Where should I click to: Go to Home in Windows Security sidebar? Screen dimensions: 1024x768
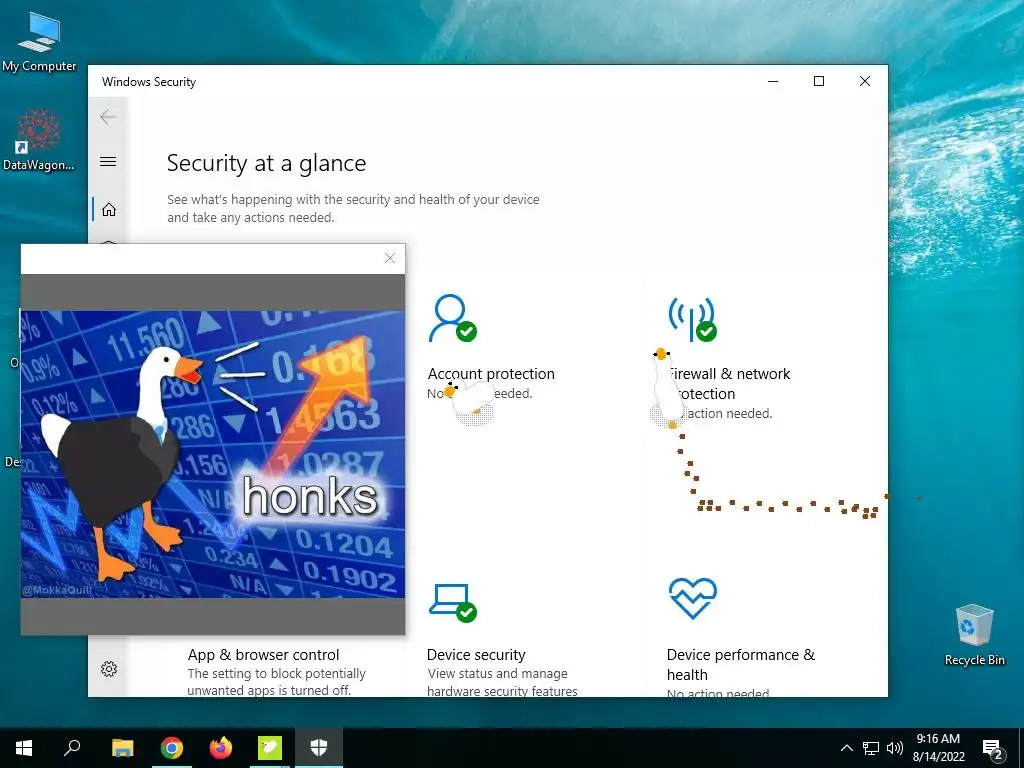click(x=109, y=210)
